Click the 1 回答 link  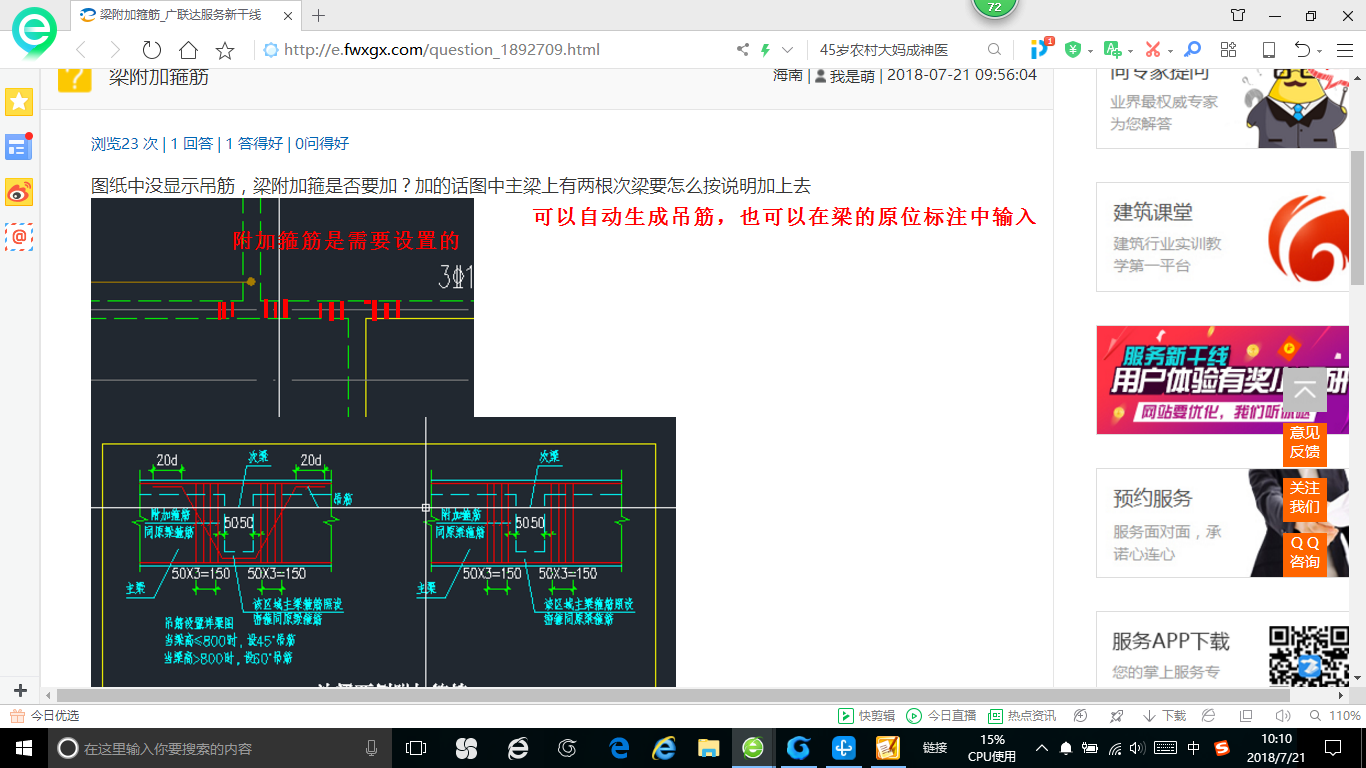pyautogui.click(x=192, y=143)
